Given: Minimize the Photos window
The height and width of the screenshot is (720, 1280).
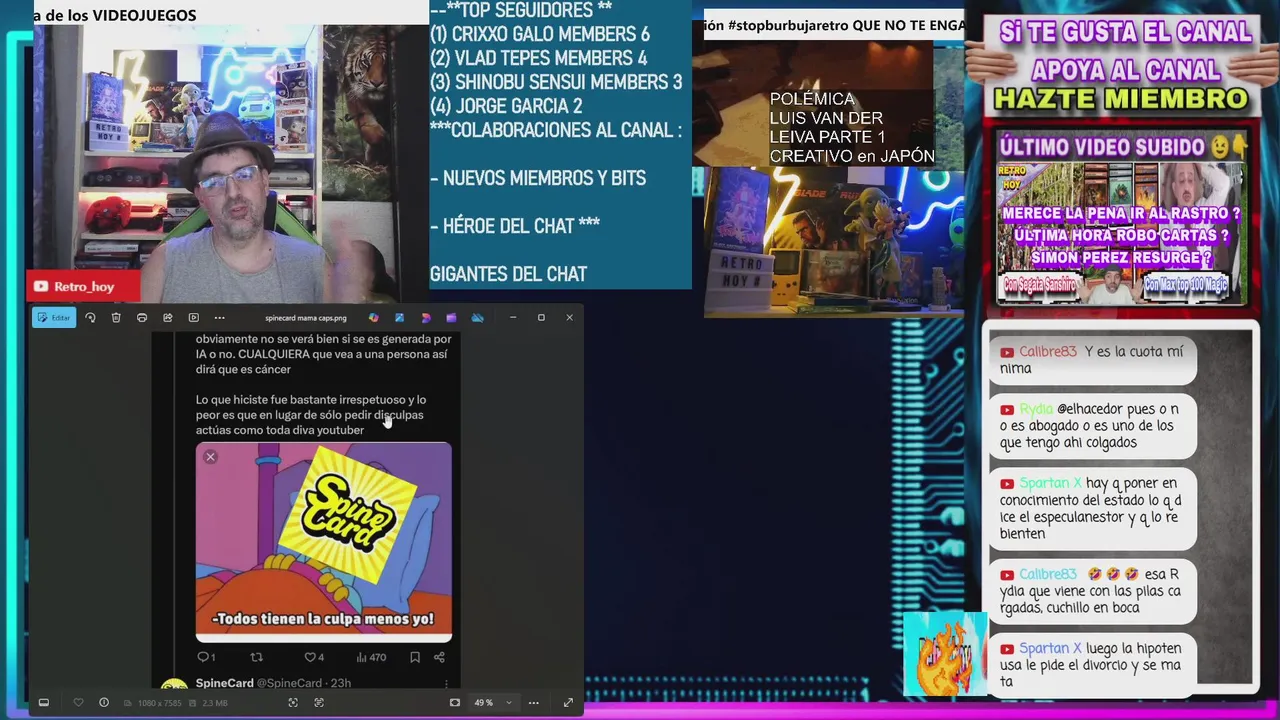Looking at the screenshot, I should (x=513, y=318).
